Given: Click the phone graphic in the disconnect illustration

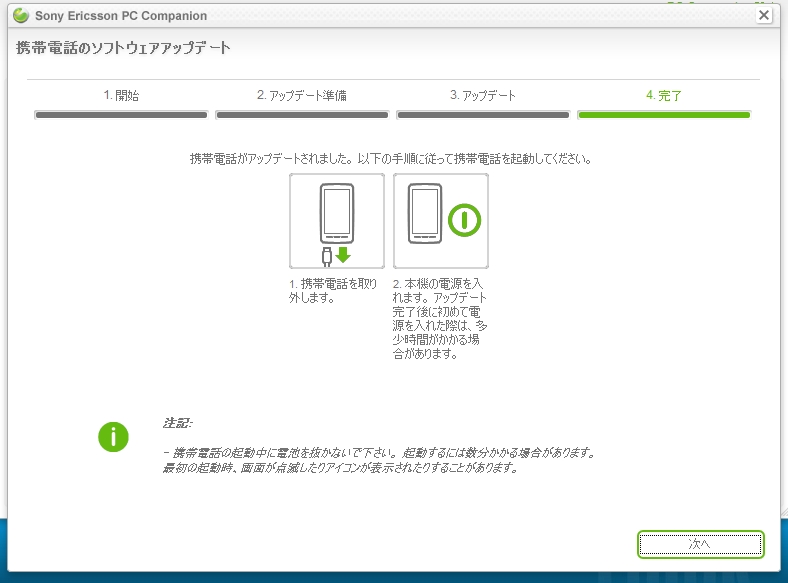Looking at the screenshot, I should pyautogui.click(x=337, y=213).
